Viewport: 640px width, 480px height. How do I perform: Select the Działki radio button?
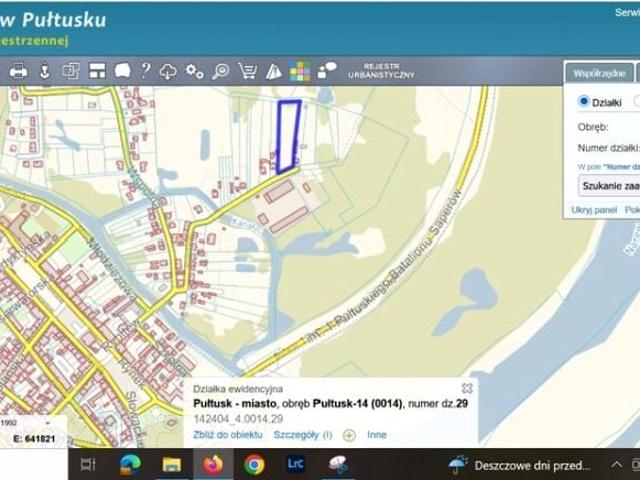(x=585, y=101)
